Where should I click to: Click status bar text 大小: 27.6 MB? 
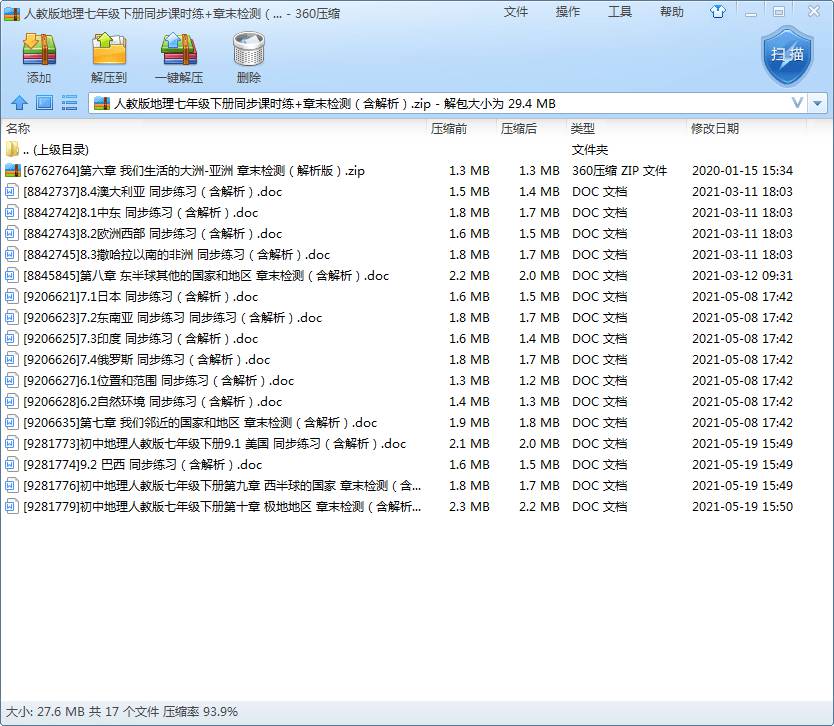[x=45, y=712]
